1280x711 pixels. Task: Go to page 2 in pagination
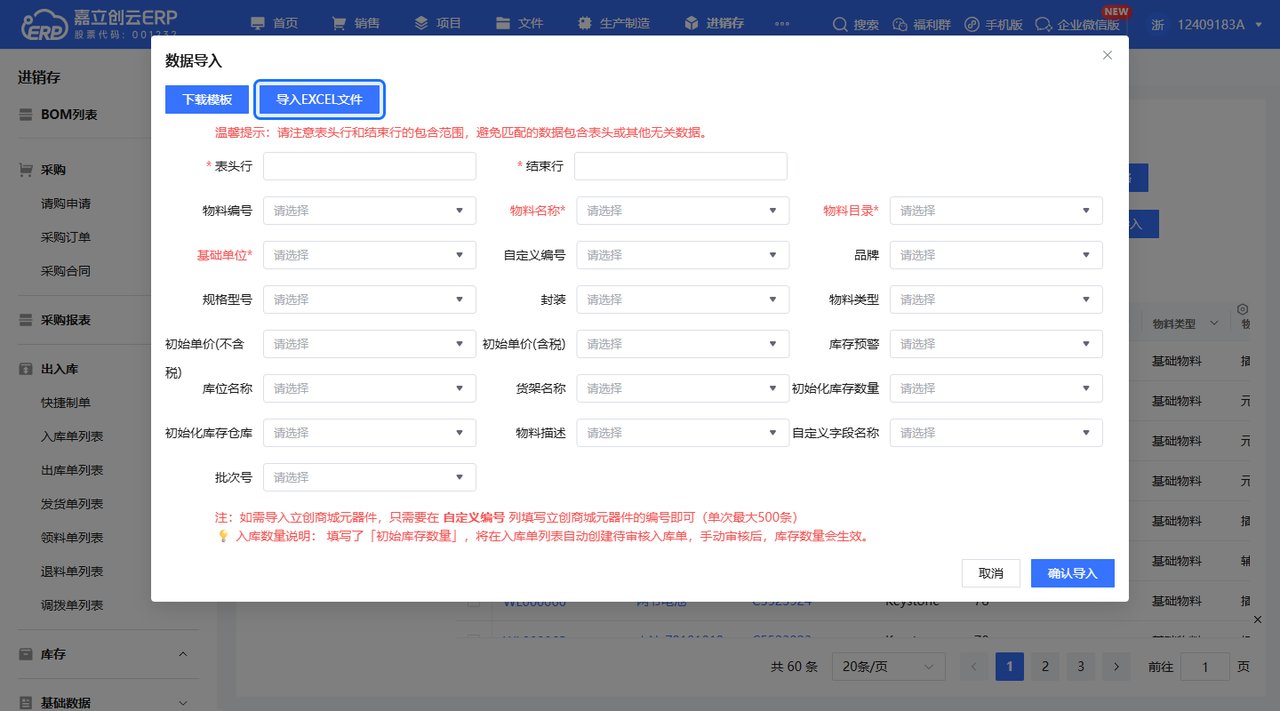coord(1045,666)
